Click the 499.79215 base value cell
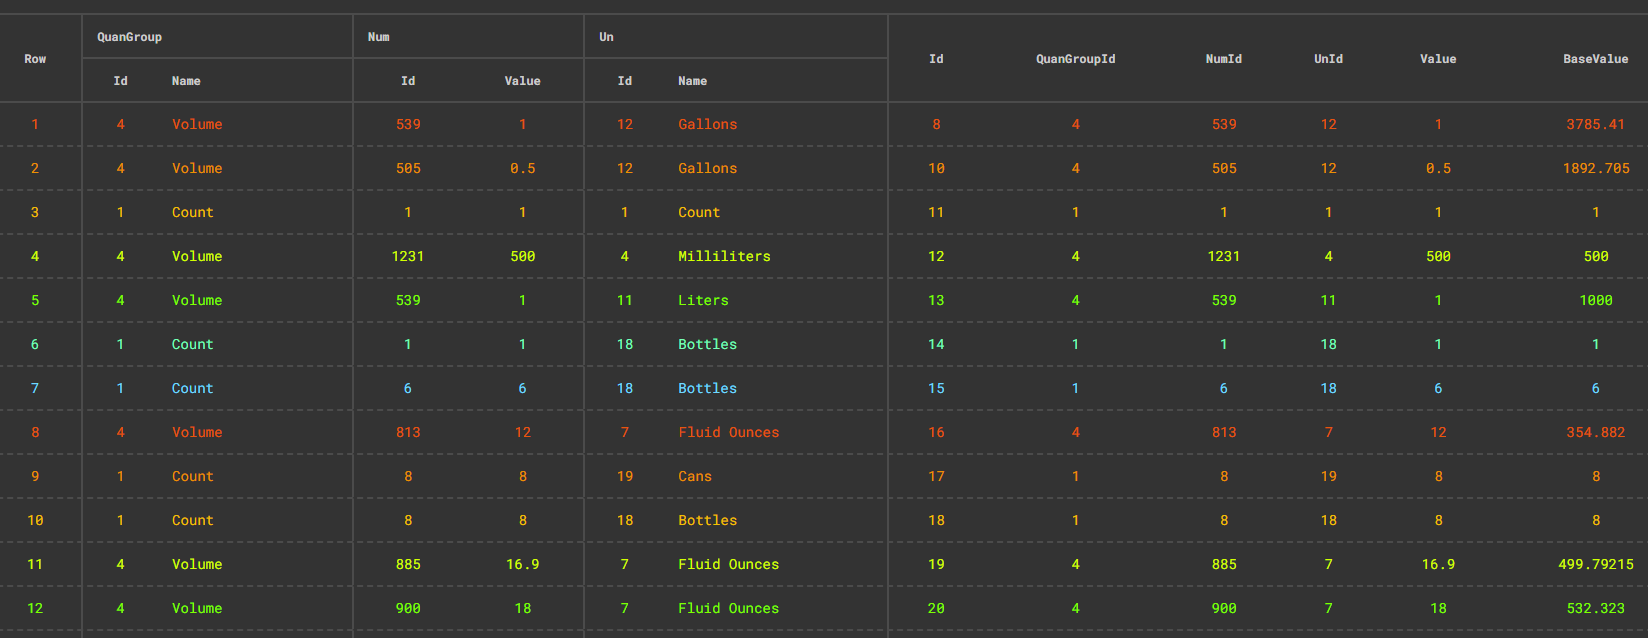The width and height of the screenshot is (1648, 638). (x=1596, y=564)
